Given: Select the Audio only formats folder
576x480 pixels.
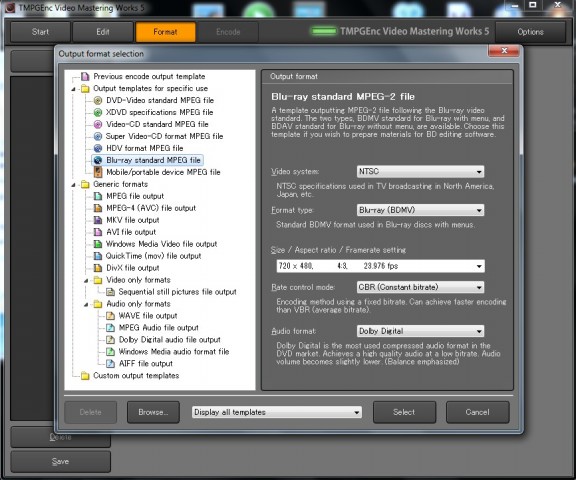Looking at the screenshot, I should coord(138,304).
